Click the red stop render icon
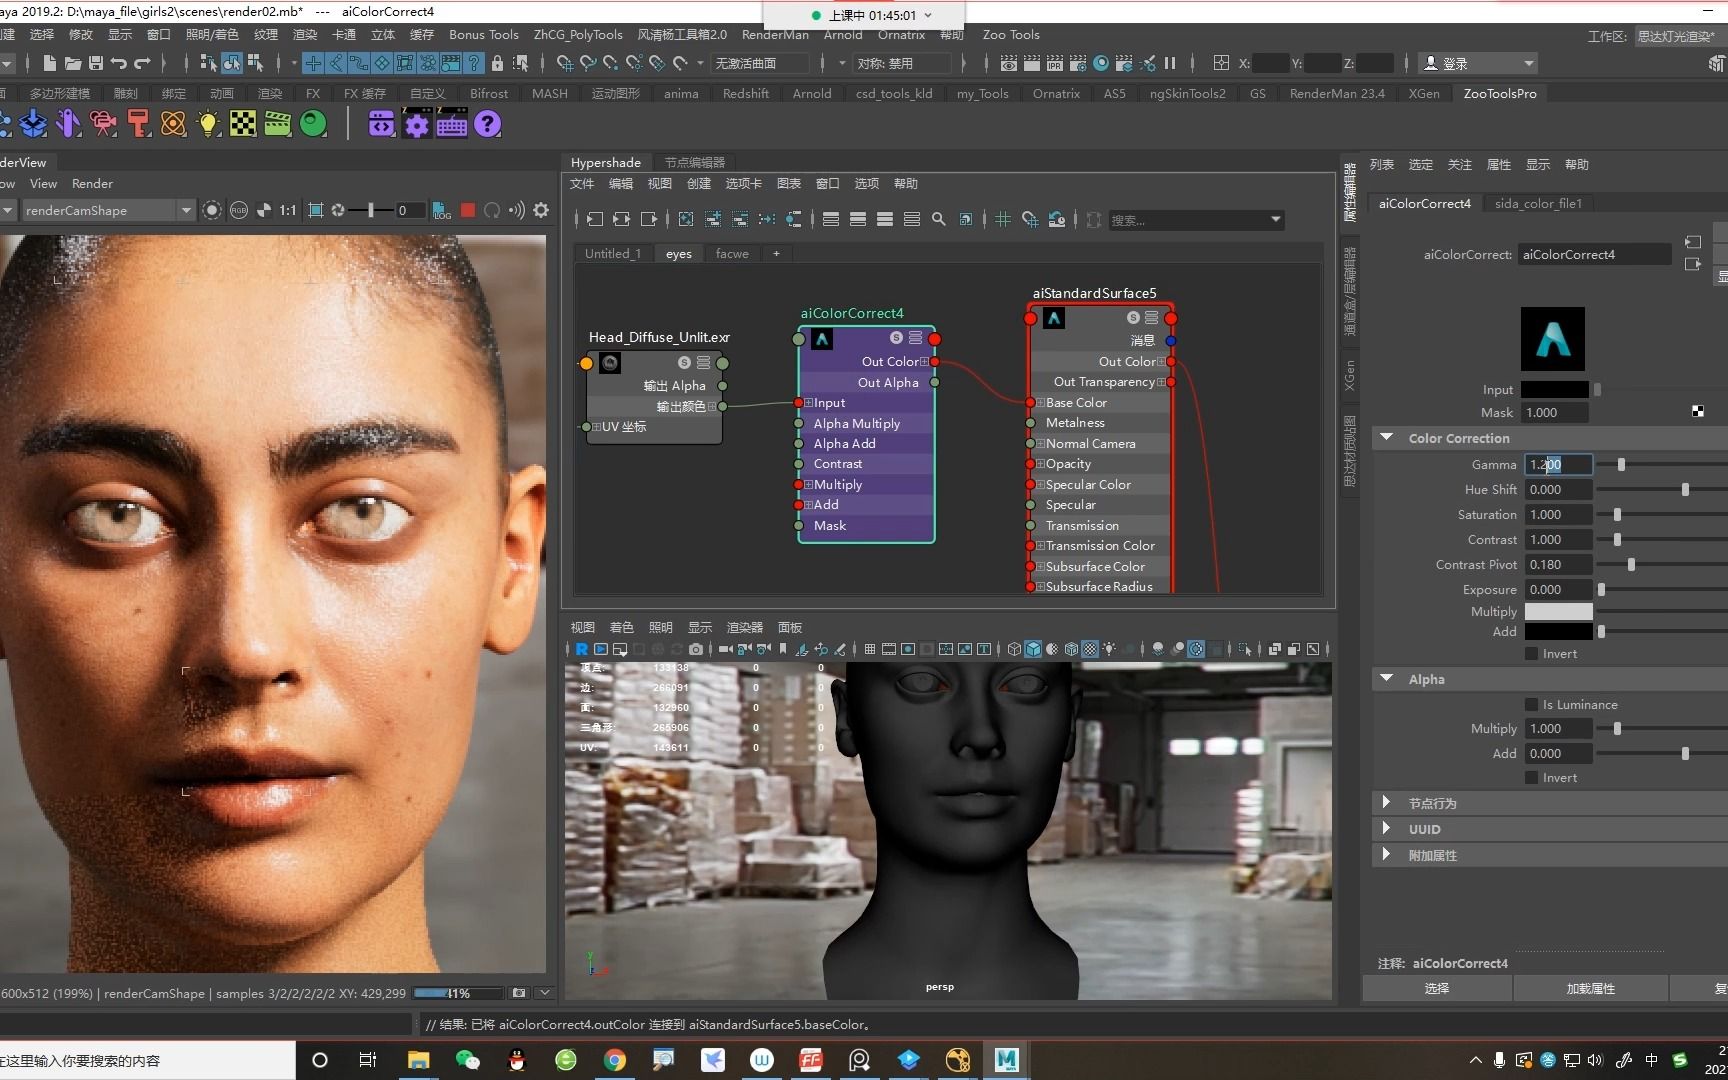Image resolution: width=1728 pixels, height=1080 pixels. 467,210
